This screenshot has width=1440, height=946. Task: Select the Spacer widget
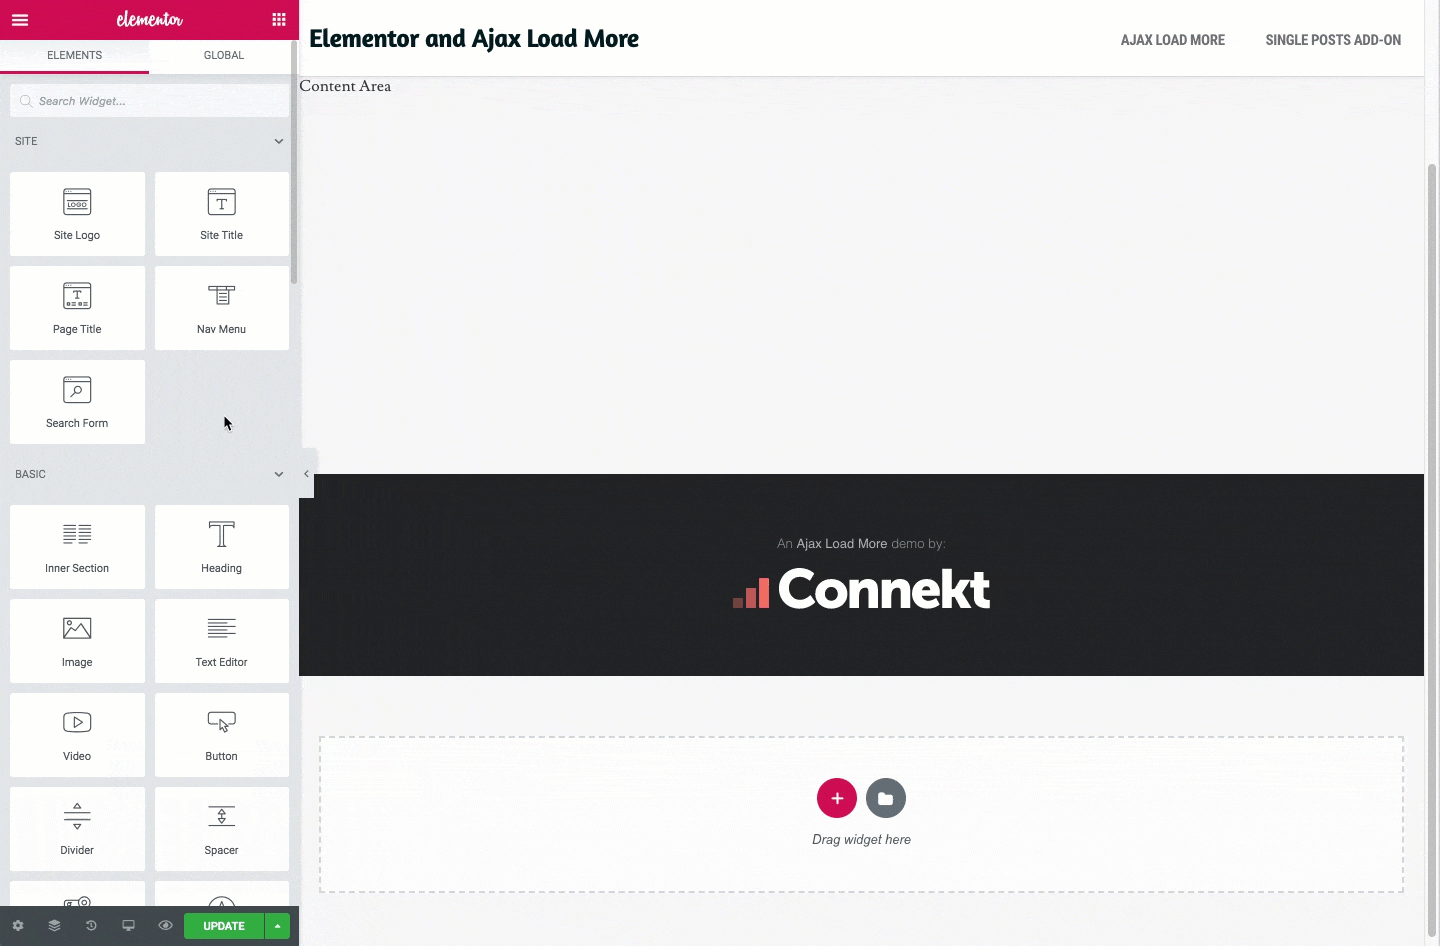click(222, 829)
